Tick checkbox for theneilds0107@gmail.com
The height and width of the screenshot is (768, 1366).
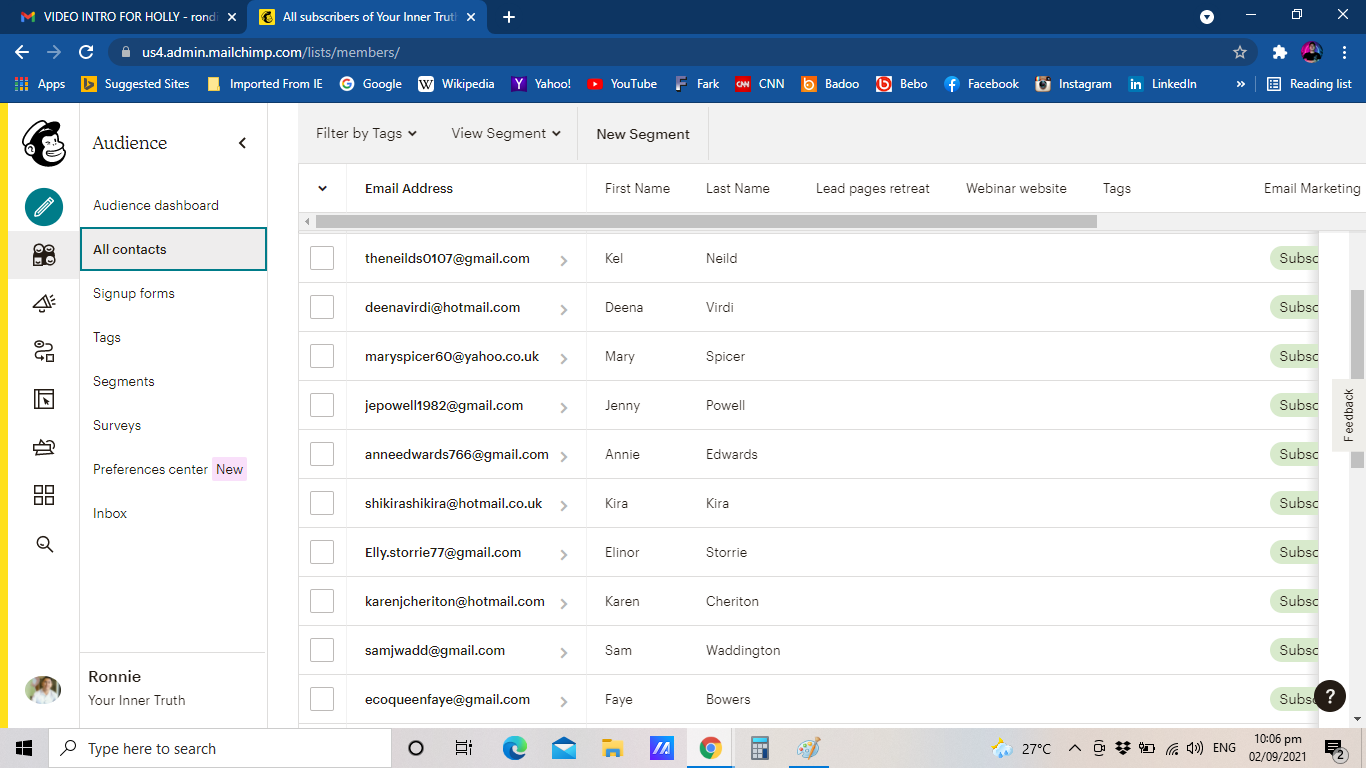[x=322, y=258]
